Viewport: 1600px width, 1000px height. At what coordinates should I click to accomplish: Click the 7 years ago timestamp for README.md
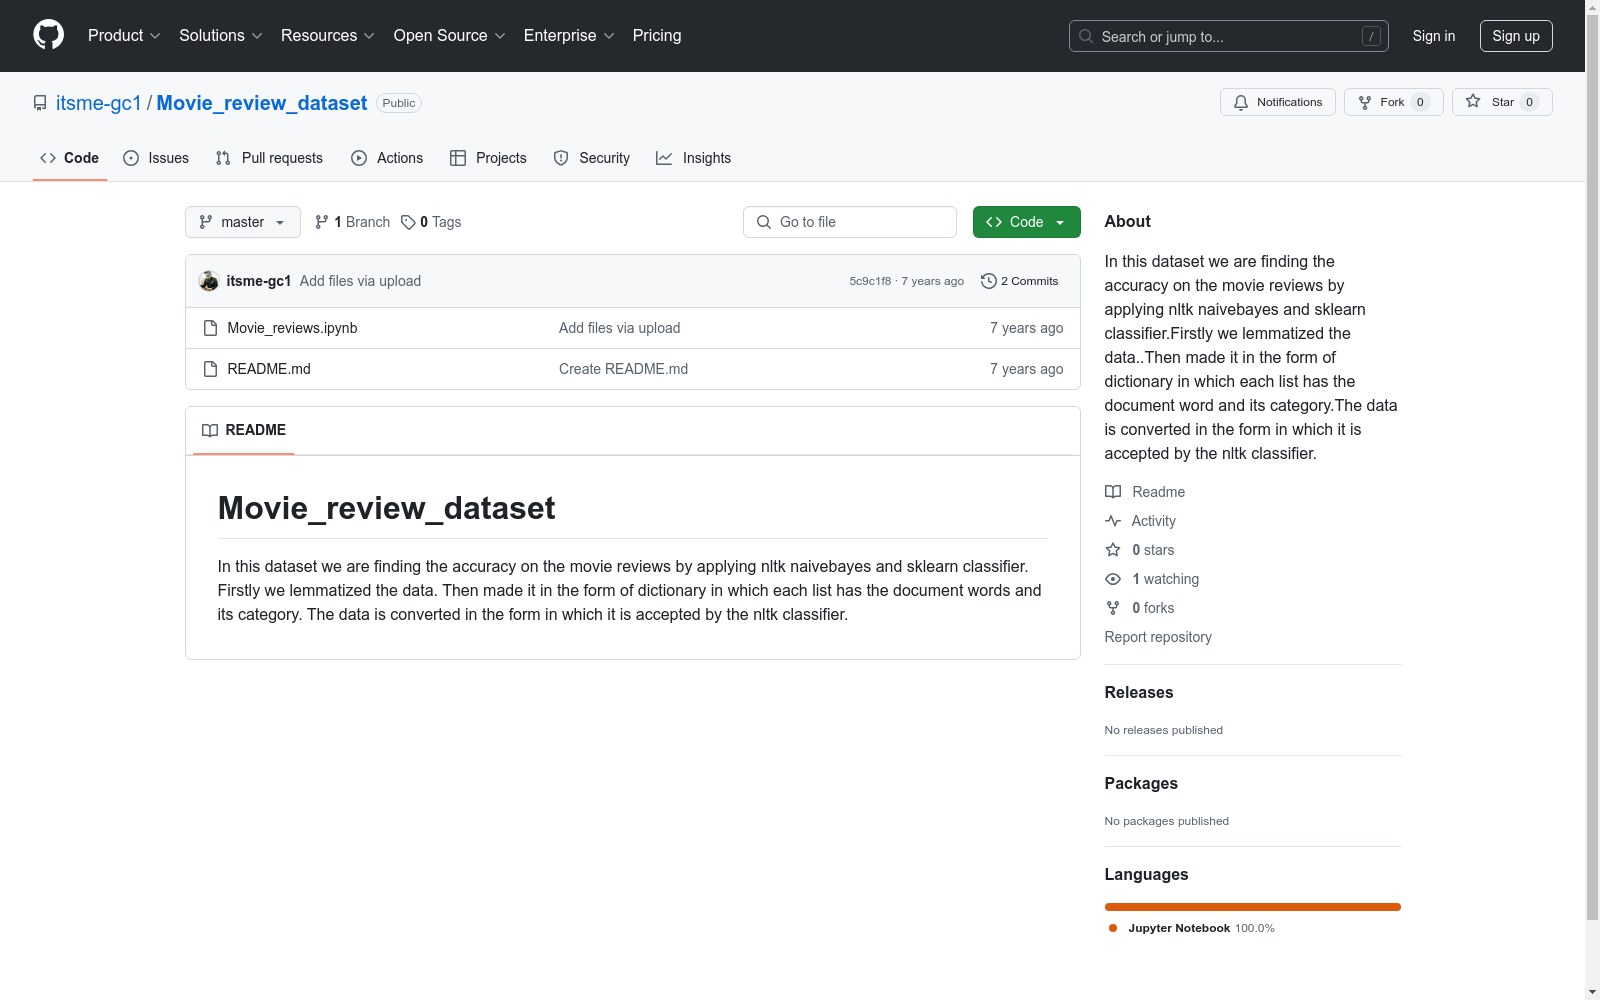[1027, 369]
